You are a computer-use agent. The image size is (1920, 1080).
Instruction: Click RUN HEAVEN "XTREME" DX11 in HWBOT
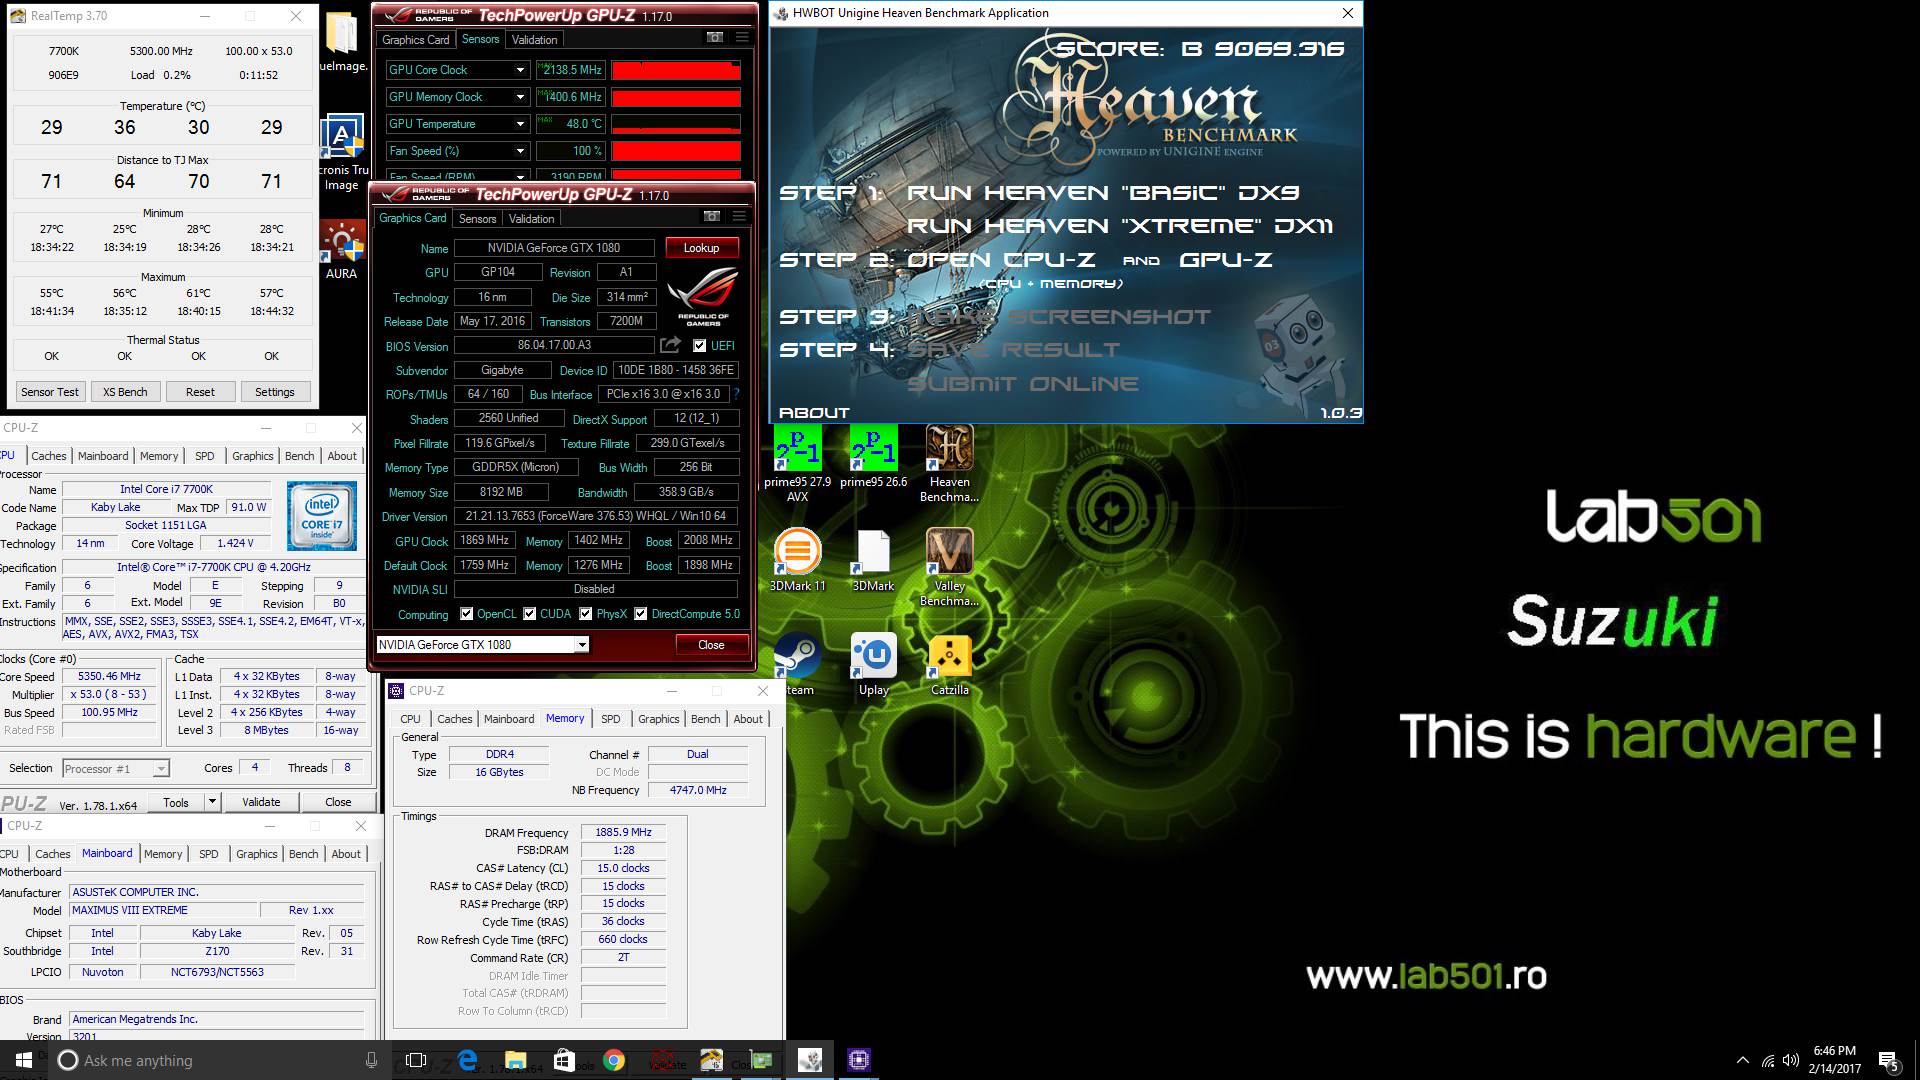tap(1120, 226)
